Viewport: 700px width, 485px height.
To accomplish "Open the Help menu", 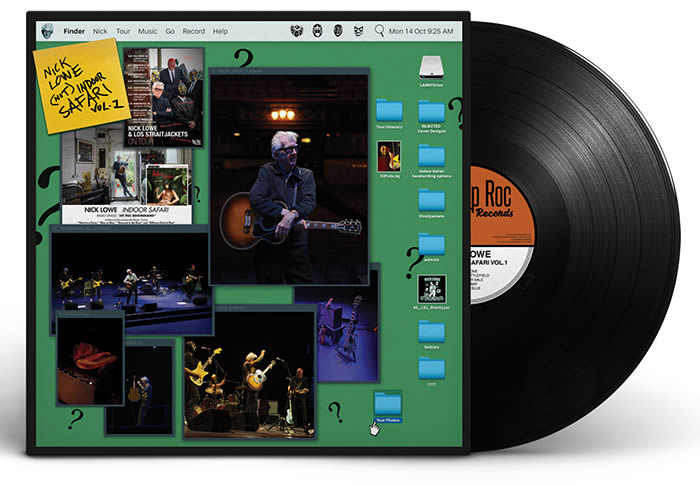I will click(x=220, y=31).
